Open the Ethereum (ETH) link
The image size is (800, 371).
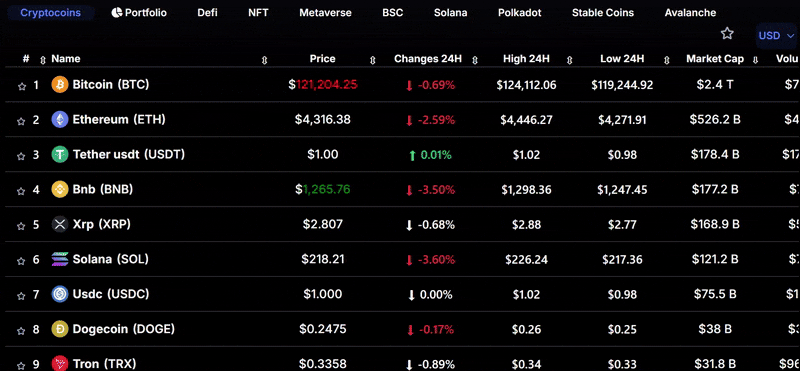119,119
